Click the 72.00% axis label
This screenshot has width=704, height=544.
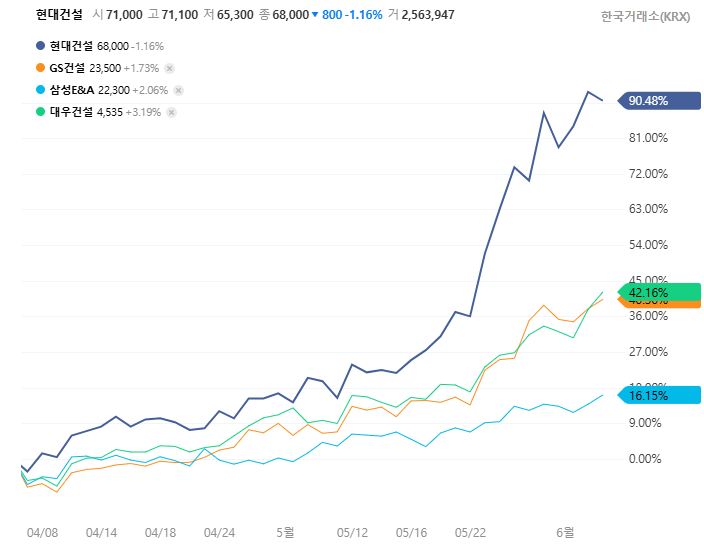pos(648,174)
